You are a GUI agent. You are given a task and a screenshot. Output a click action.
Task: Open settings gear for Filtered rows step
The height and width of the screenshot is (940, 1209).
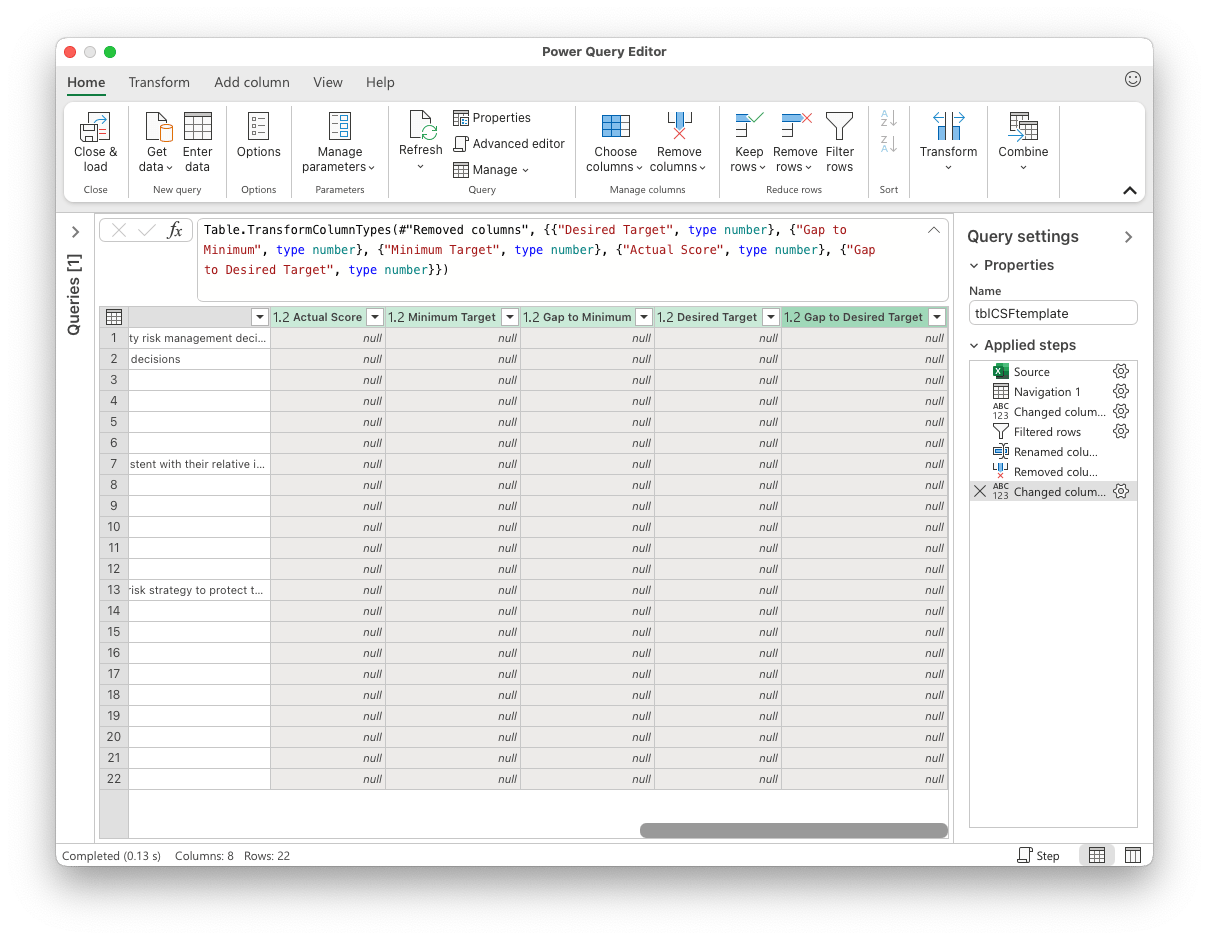click(1121, 432)
